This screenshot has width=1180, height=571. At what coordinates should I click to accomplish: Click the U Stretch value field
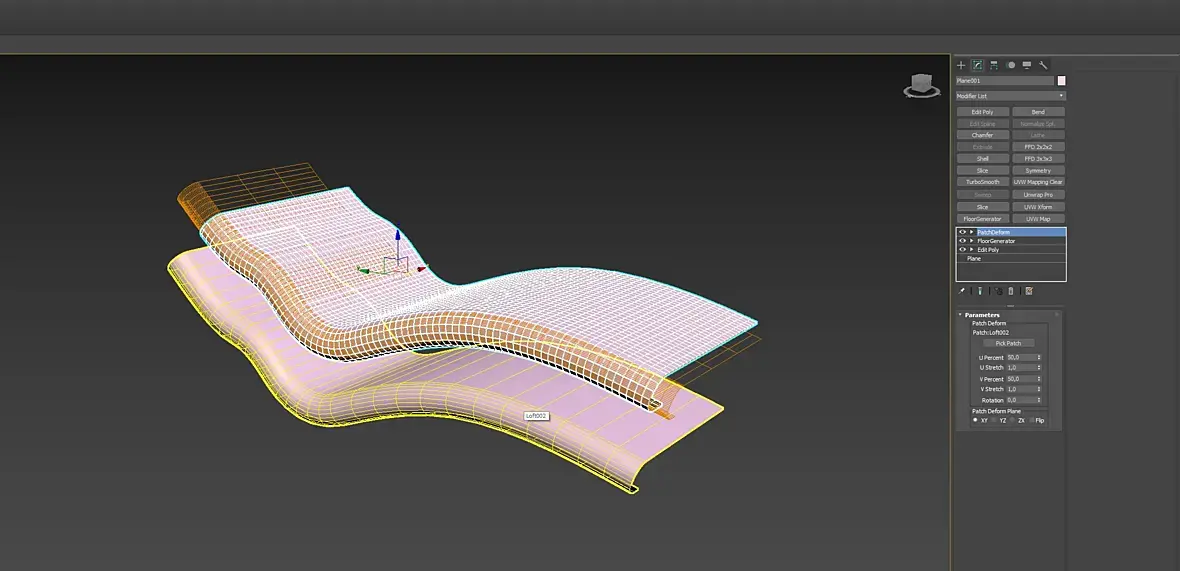pos(1021,367)
